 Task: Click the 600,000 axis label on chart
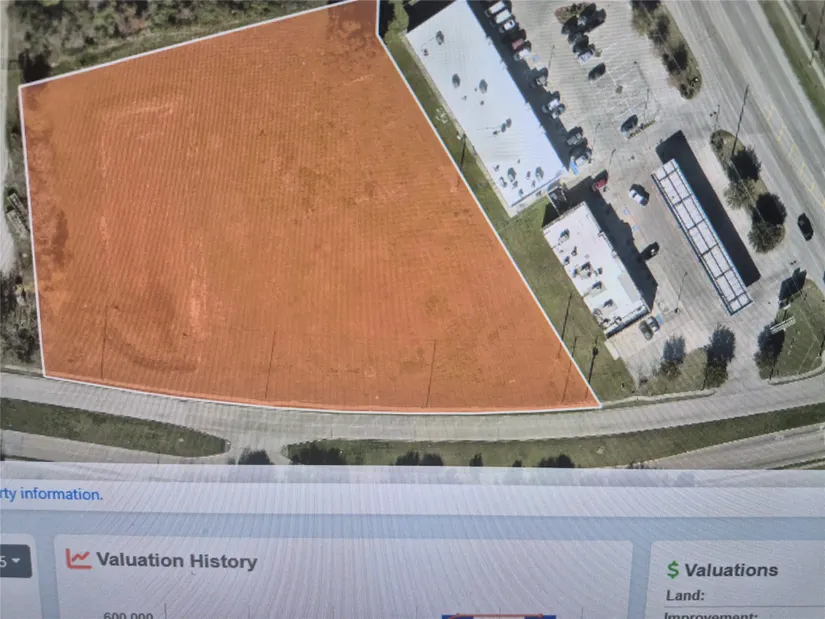click(x=128, y=615)
